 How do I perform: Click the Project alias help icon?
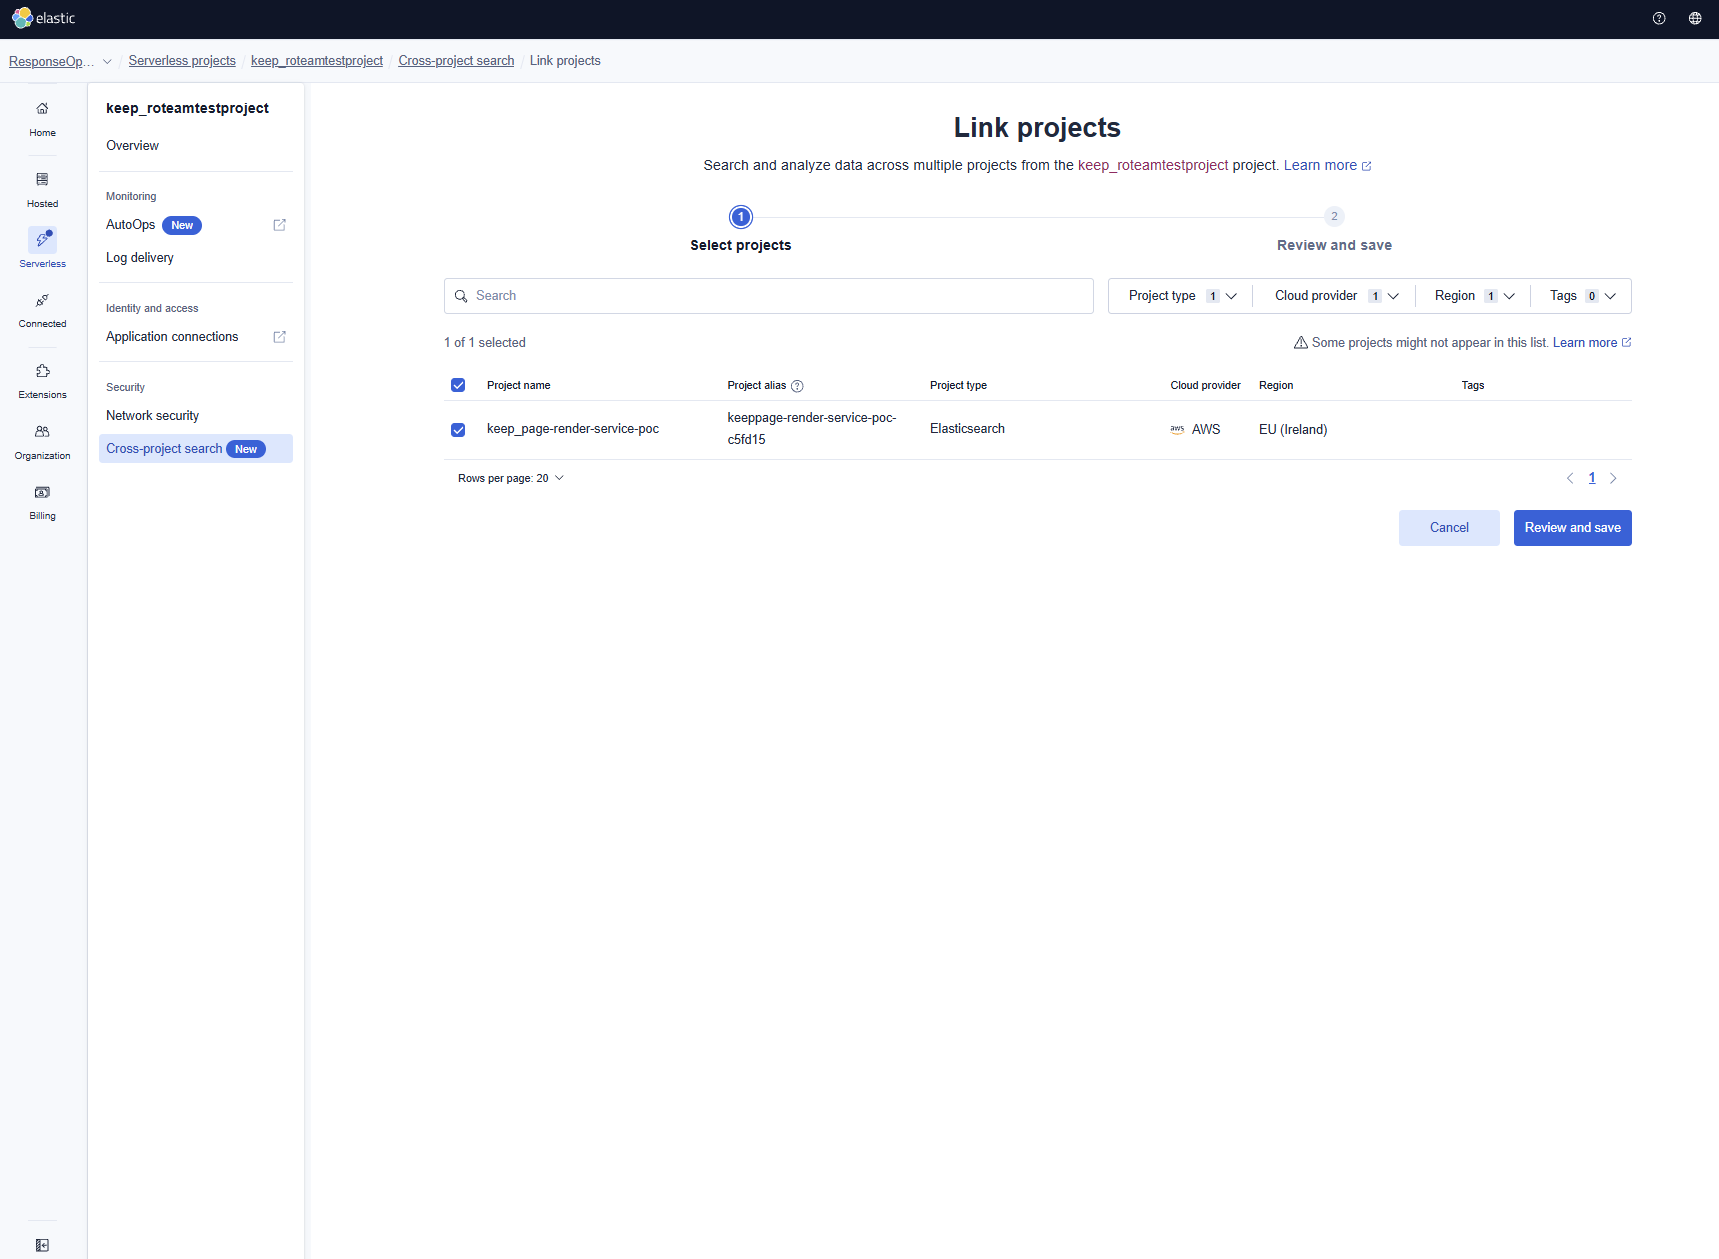point(797,386)
